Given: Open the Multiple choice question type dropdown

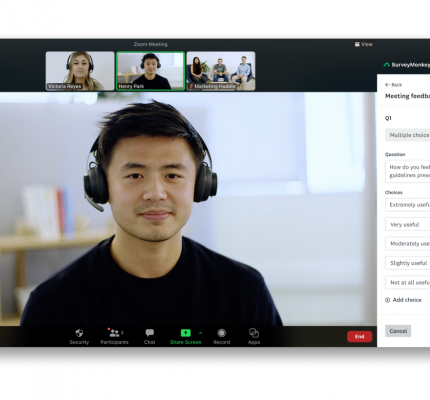Looking at the screenshot, I should pyautogui.click(x=407, y=135).
